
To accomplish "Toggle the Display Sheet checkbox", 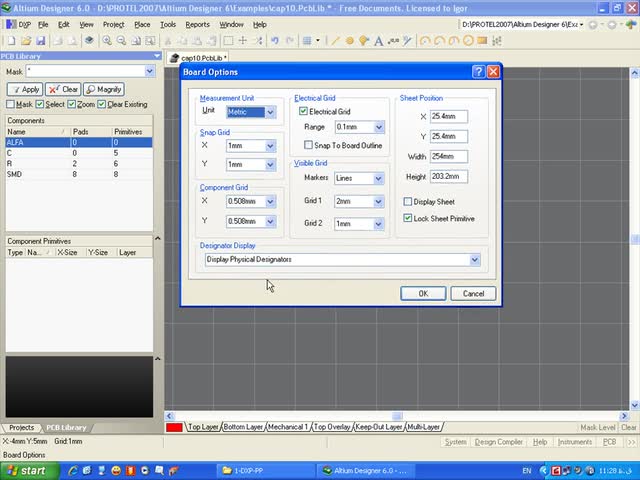I will [407, 202].
